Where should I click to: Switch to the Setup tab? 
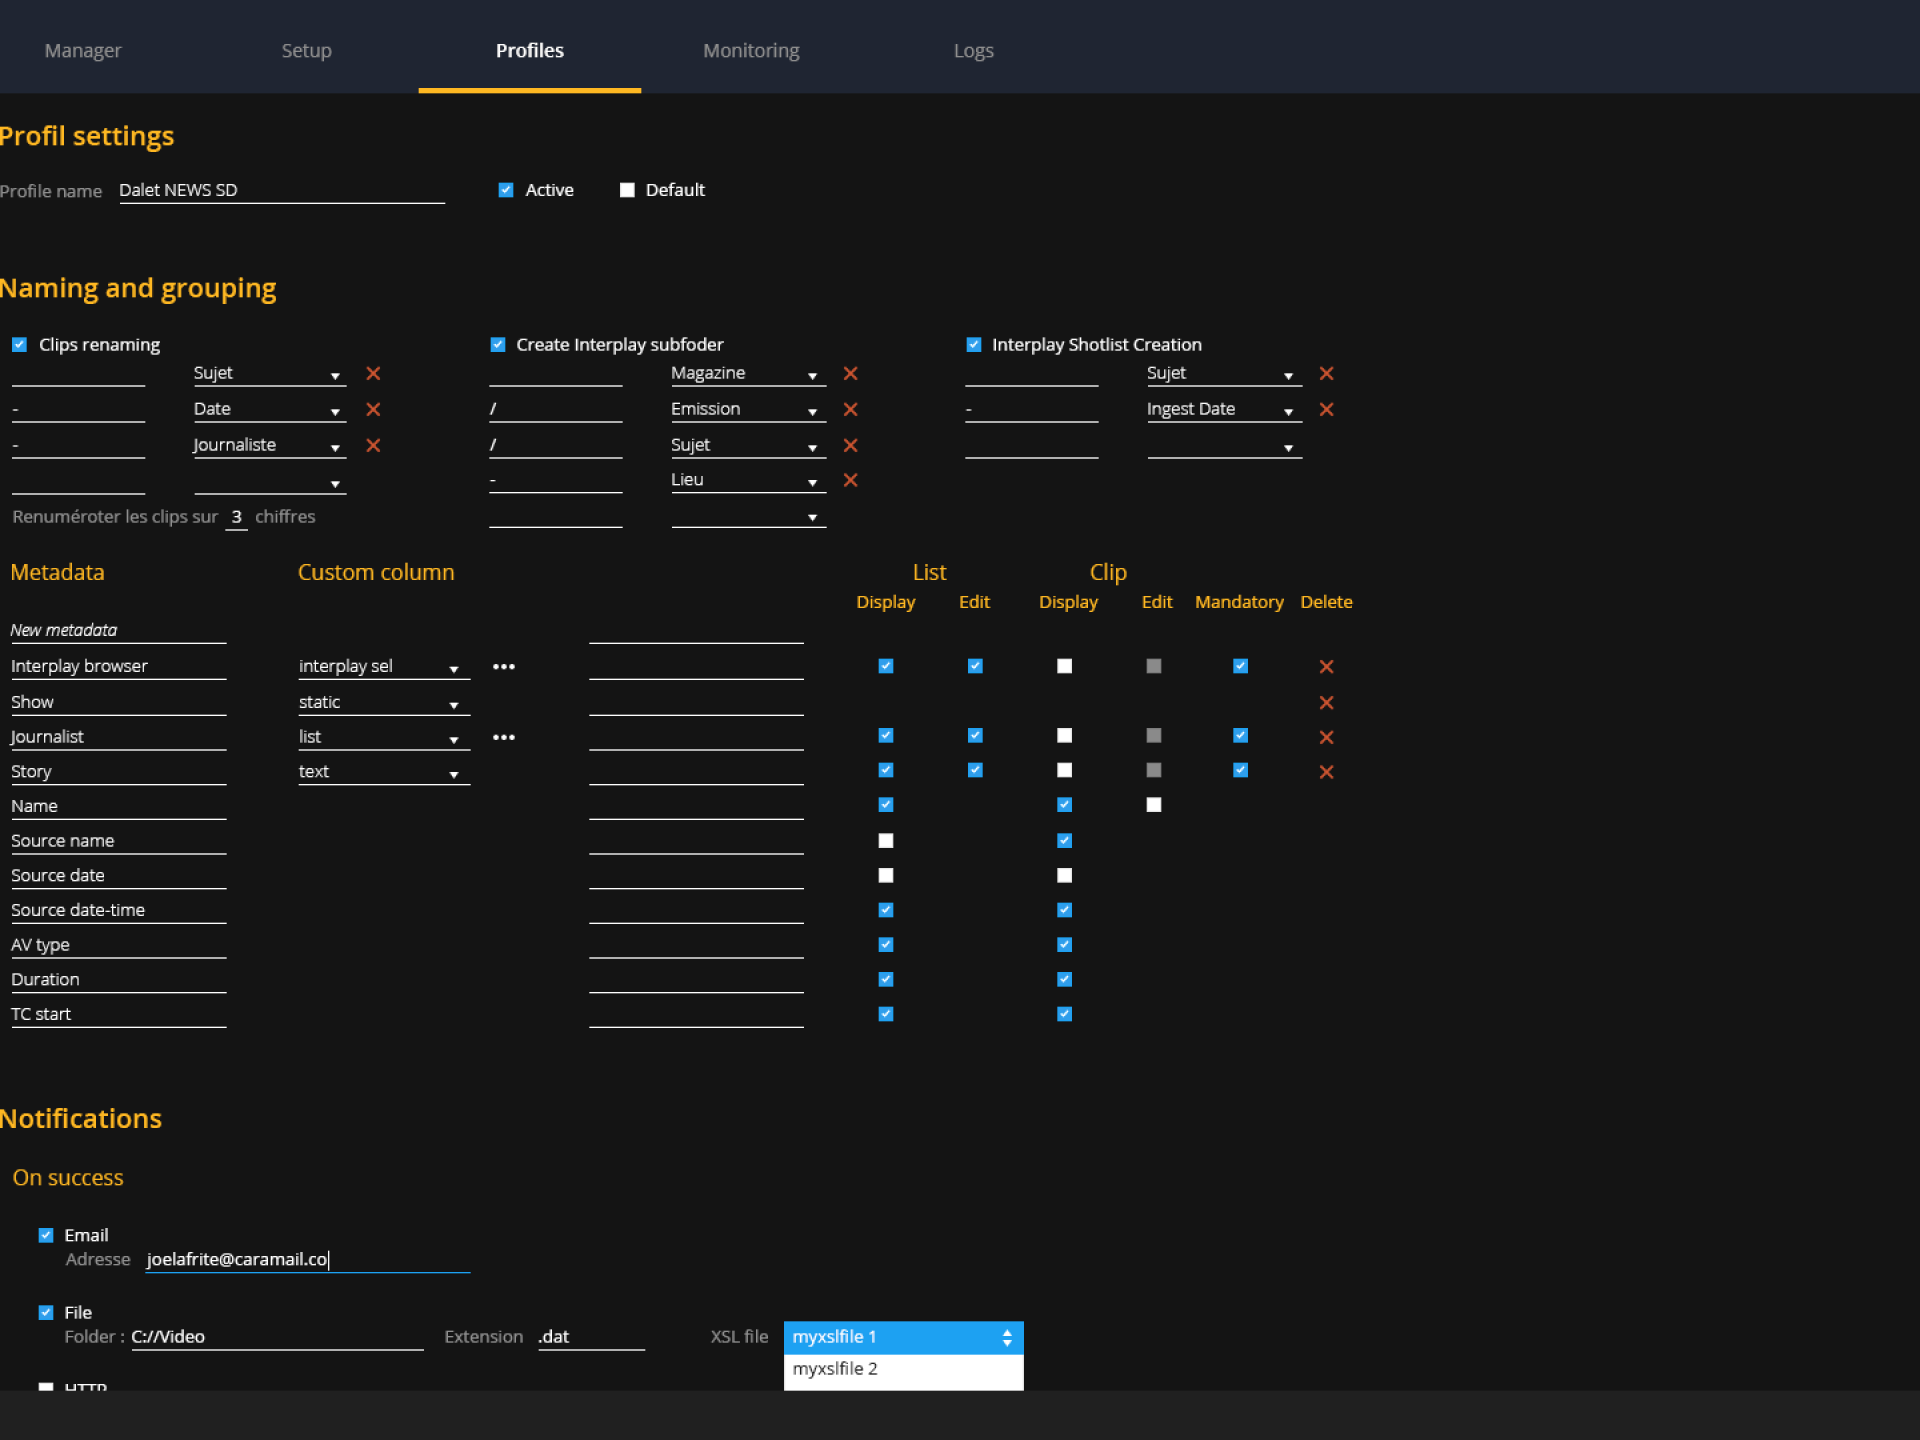pyautogui.click(x=306, y=50)
